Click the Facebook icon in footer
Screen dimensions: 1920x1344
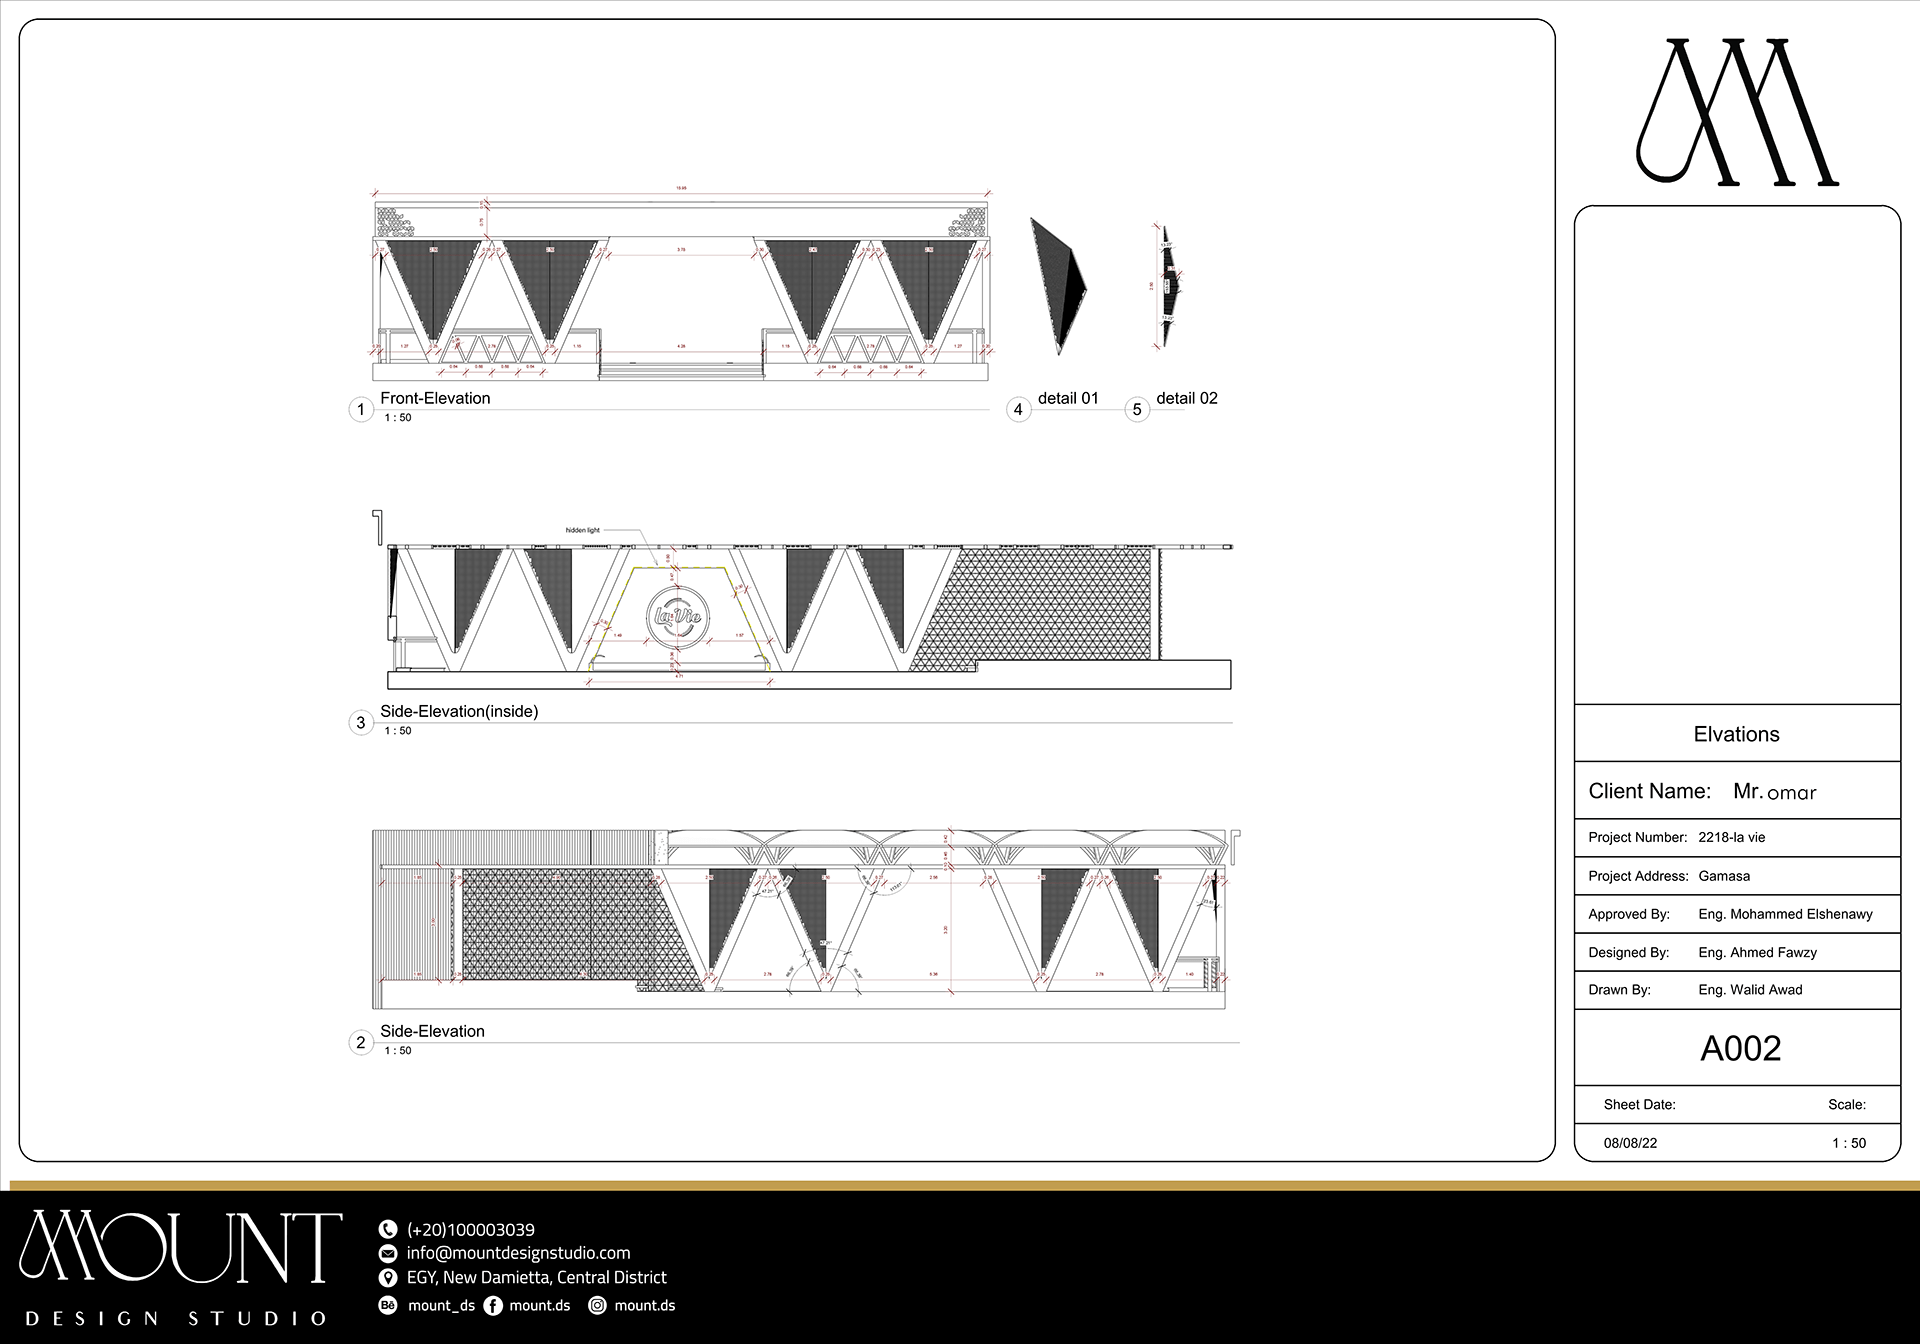pyautogui.click(x=493, y=1305)
